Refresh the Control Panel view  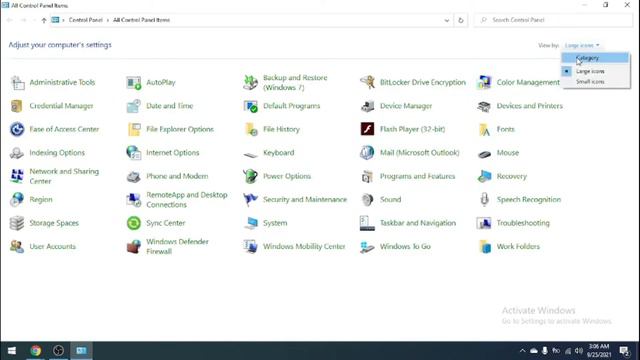[x=461, y=20]
